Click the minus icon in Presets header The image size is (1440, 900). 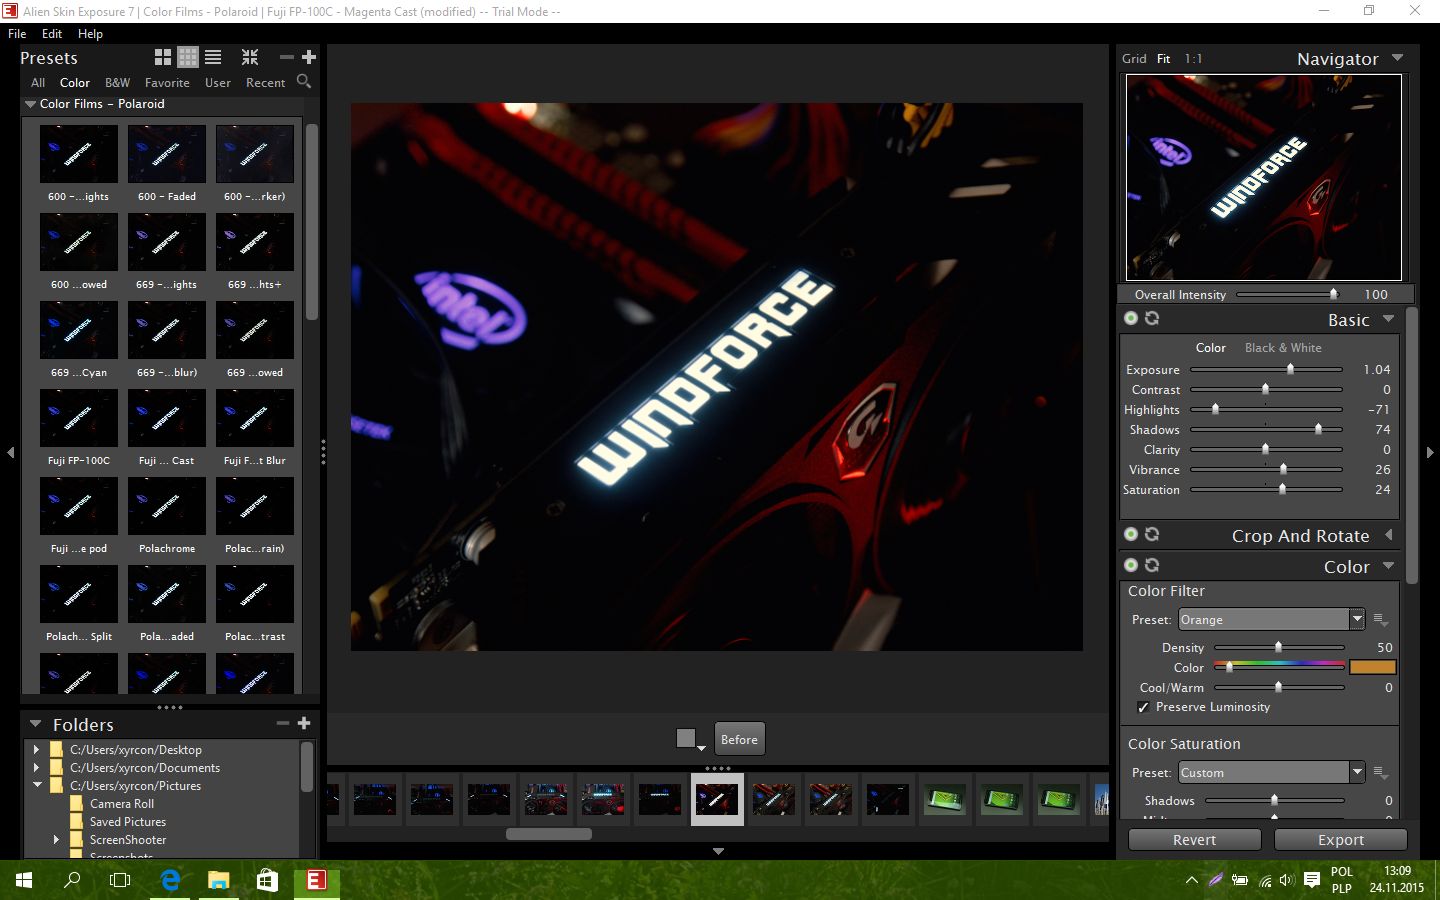pos(286,57)
